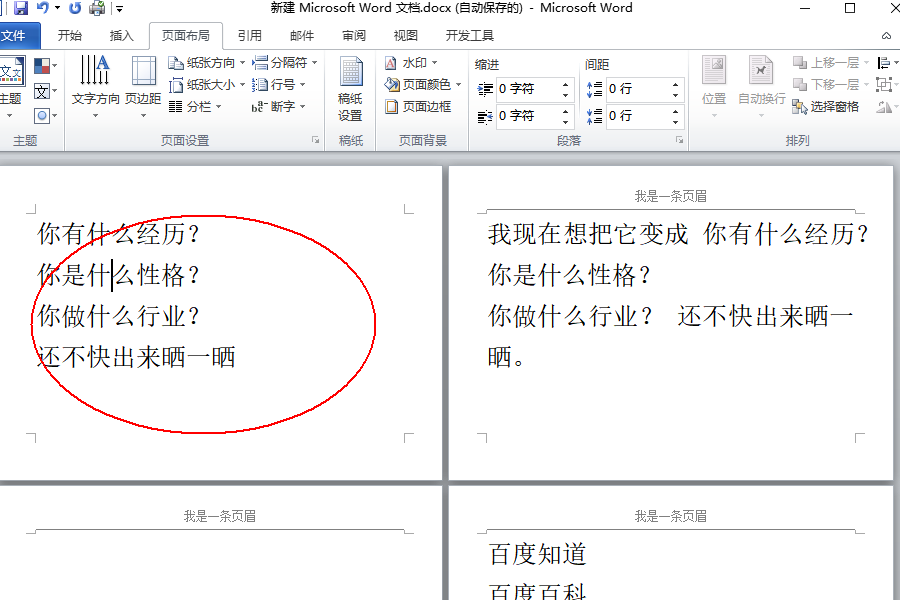Viewport: 900px width, 600px height.
Task: Switch to the 引用 tab
Action: [x=250, y=36]
